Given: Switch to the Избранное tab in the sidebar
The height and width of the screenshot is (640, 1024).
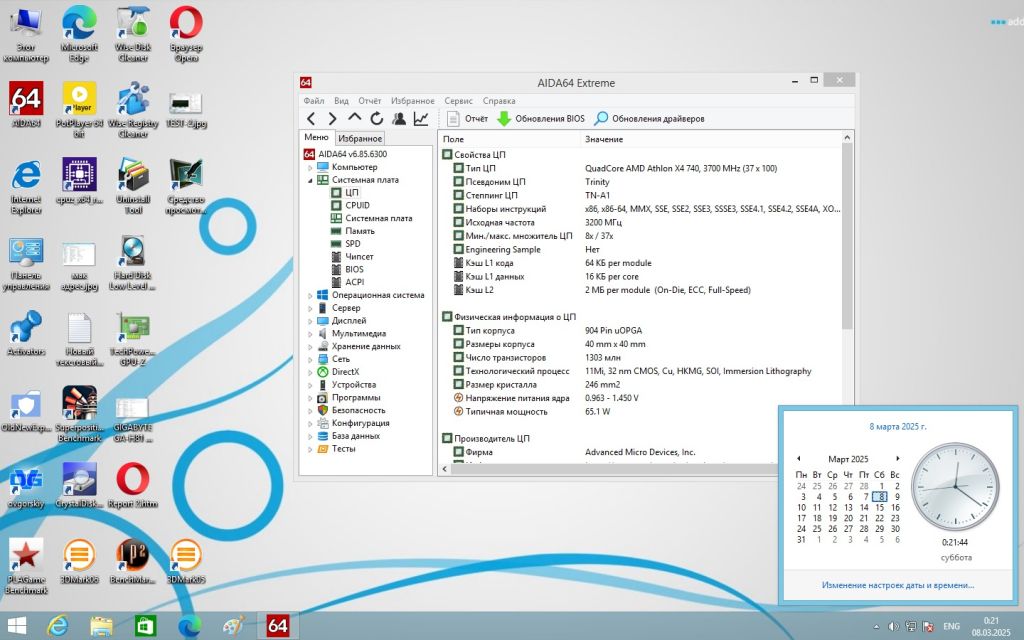Looking at the screenshot, I should click(x=360, y=138).
